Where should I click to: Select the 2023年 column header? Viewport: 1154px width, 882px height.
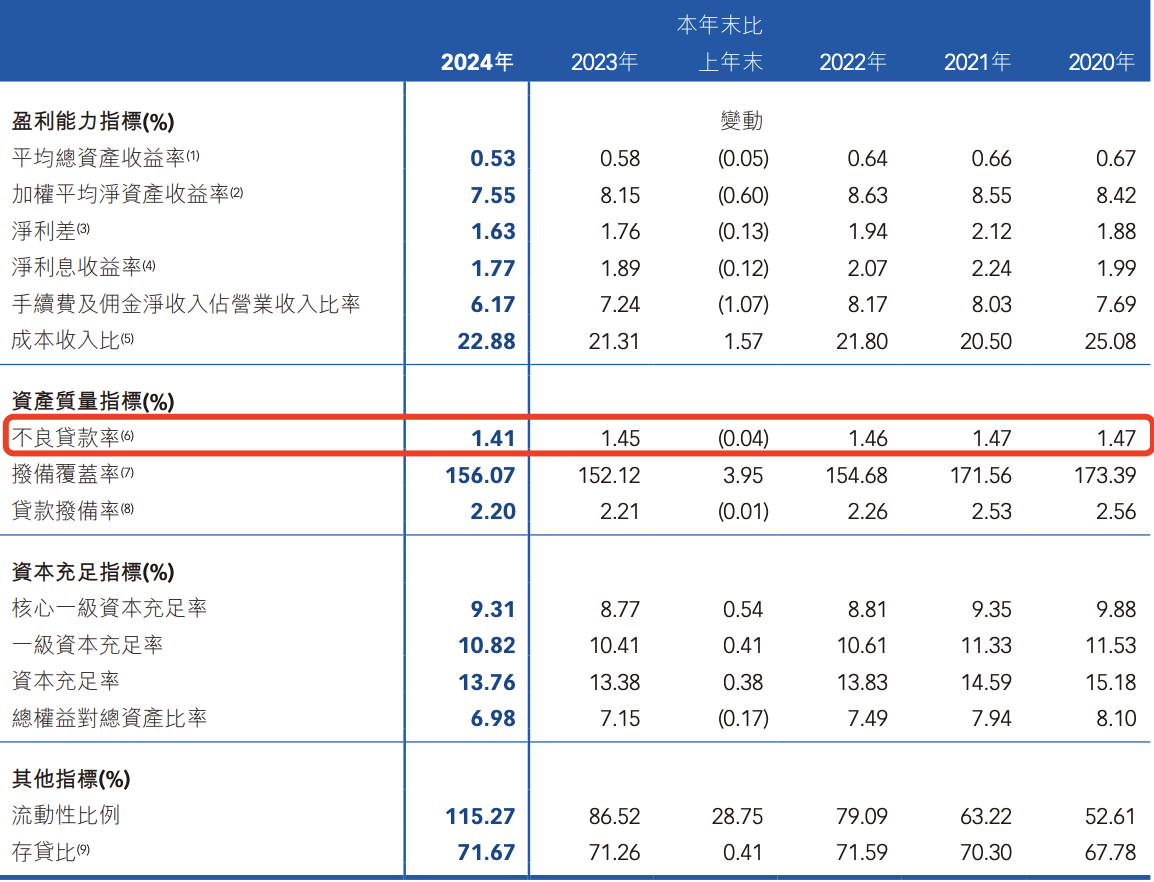[604, 62]
